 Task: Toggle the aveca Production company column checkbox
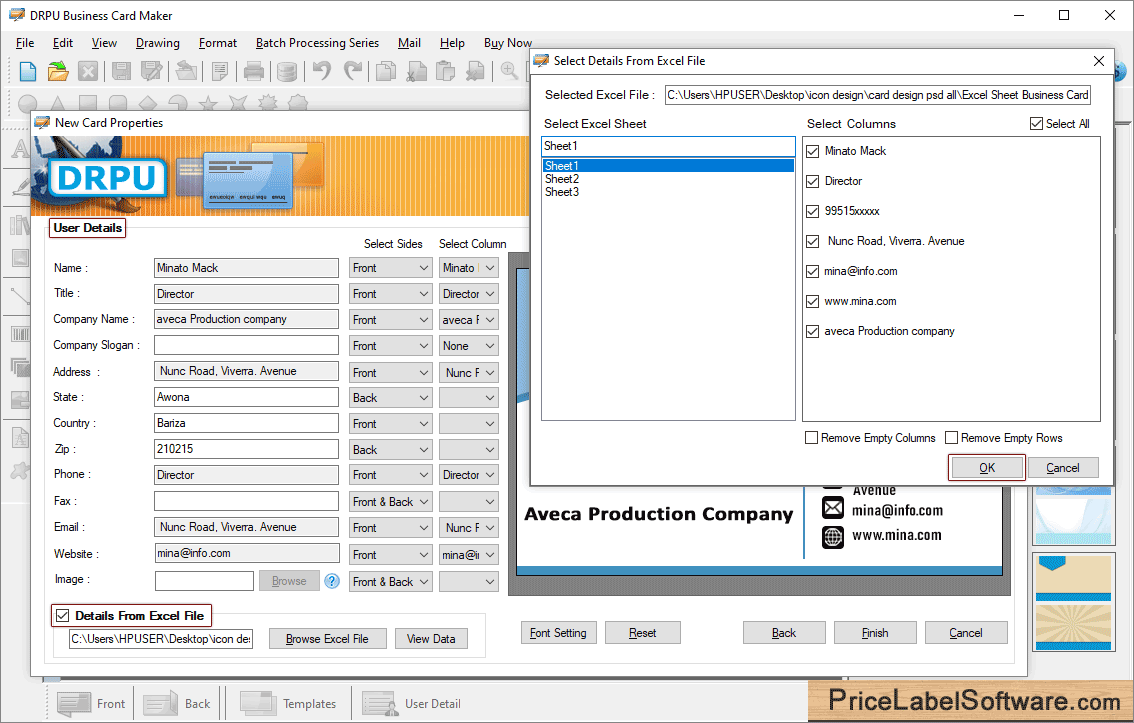click(812, 331)
